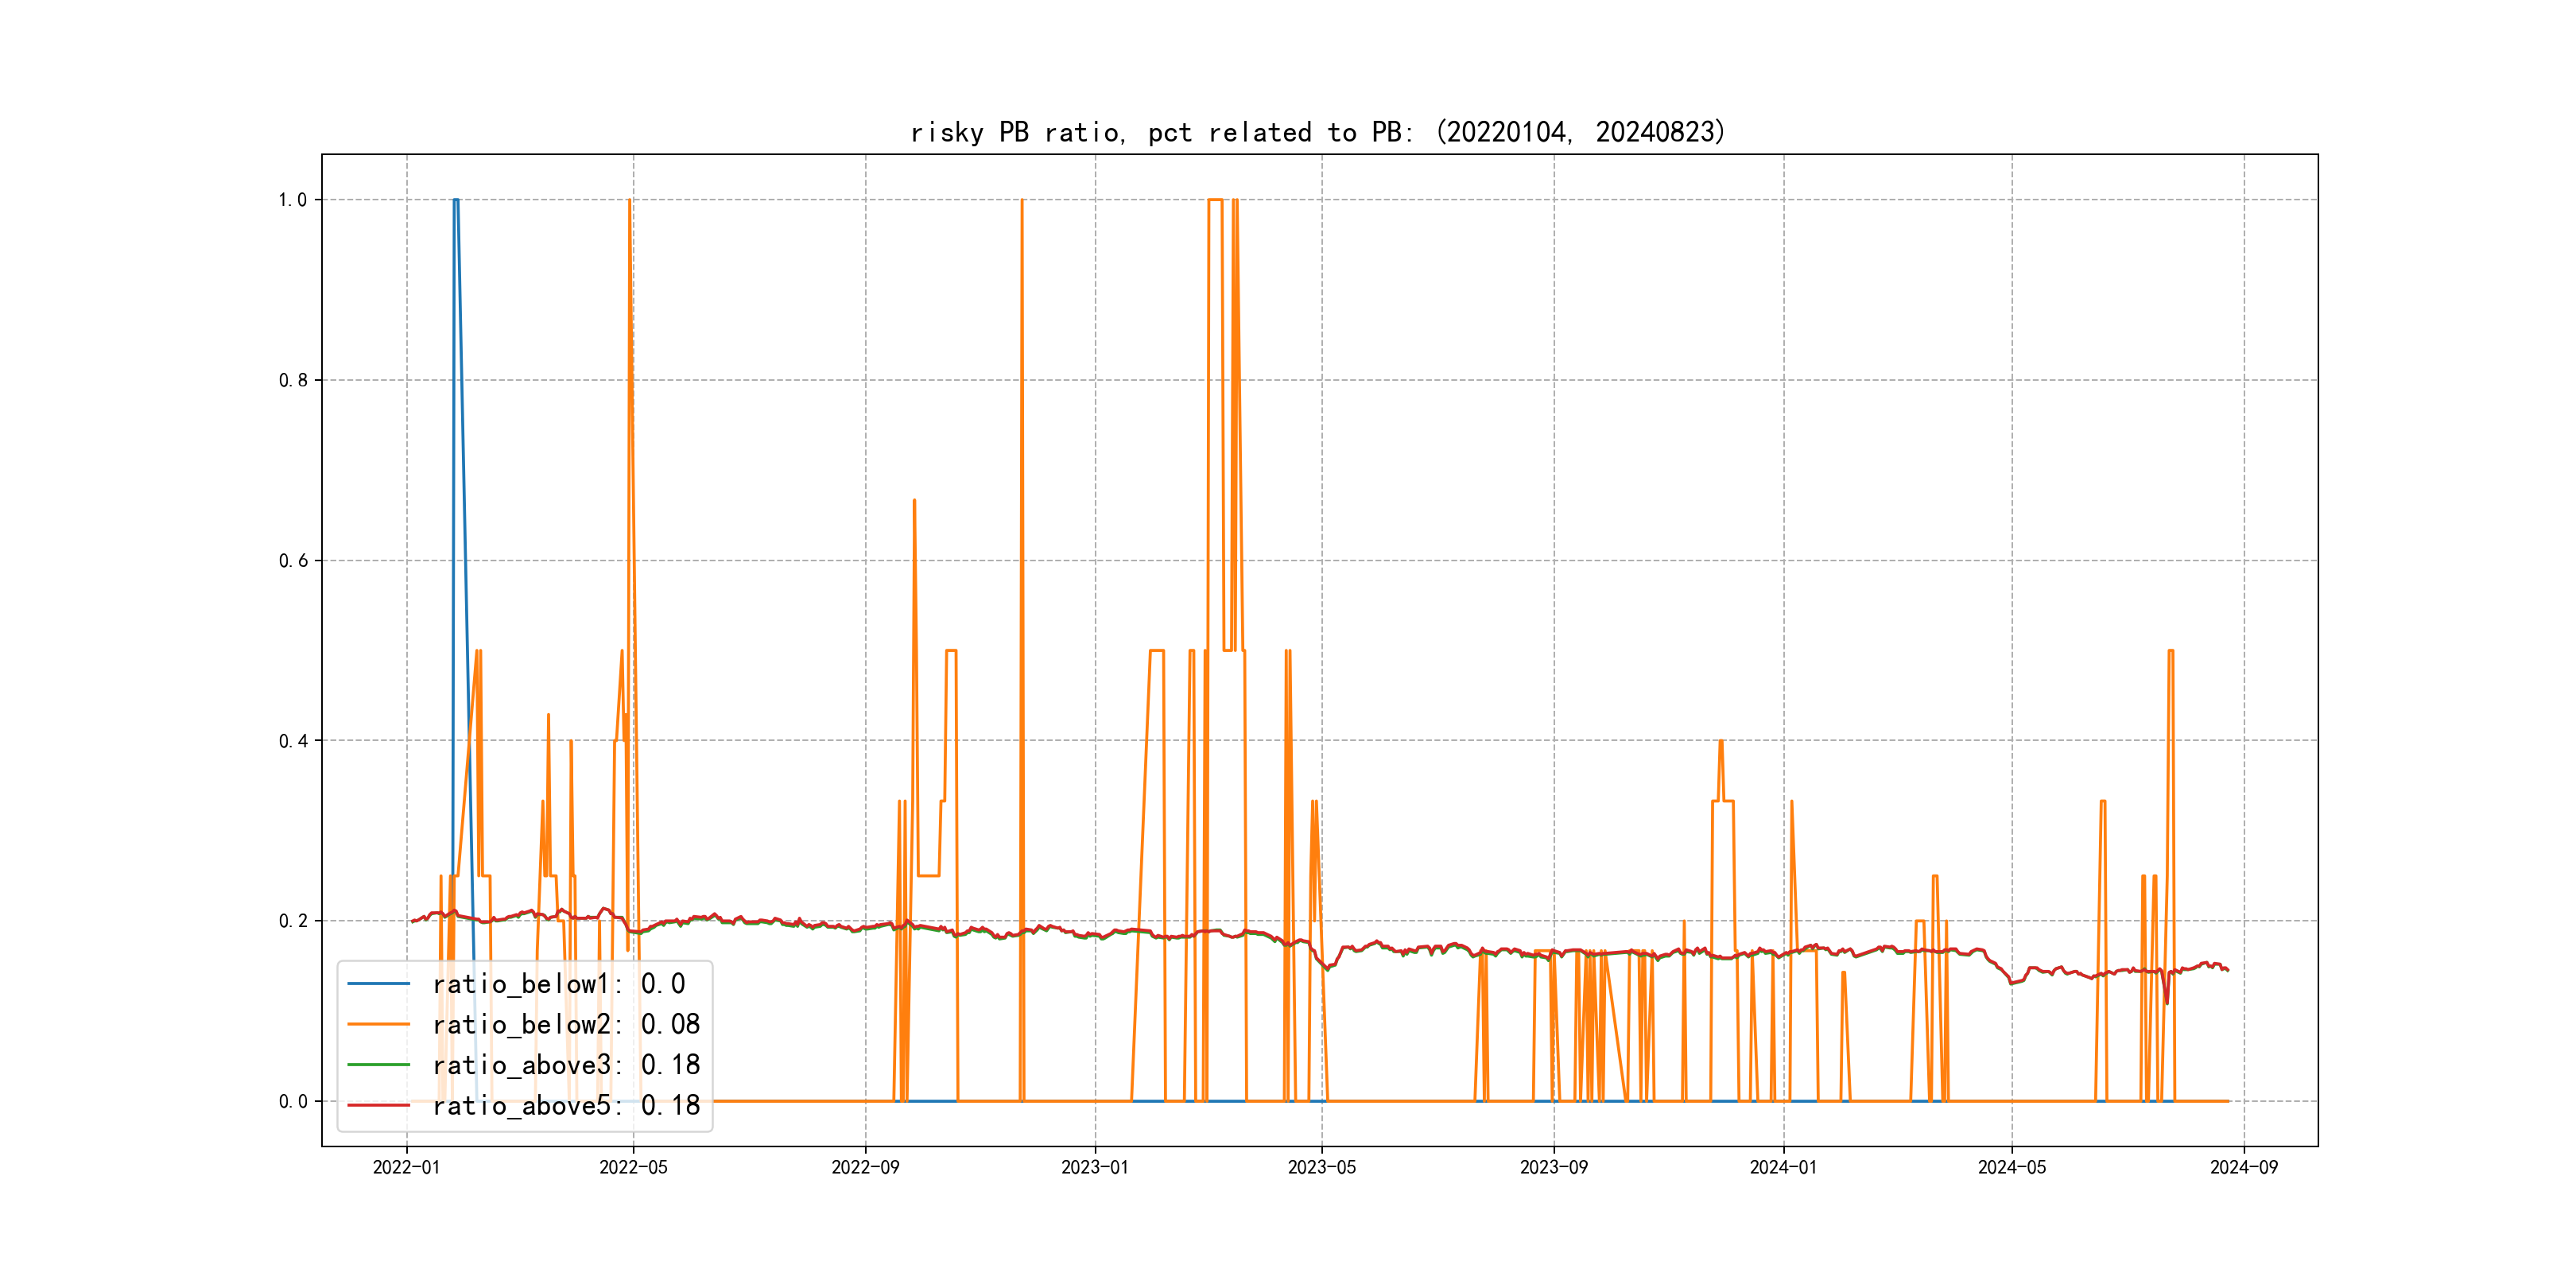
Task: Click the red ratio_above5 legend line
Action: click(378, 1105)
